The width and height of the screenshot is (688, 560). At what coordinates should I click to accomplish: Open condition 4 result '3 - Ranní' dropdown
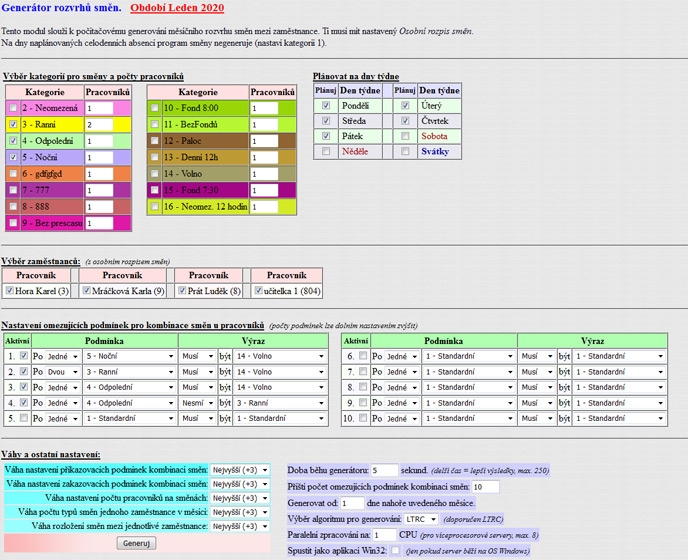[280, 403]
